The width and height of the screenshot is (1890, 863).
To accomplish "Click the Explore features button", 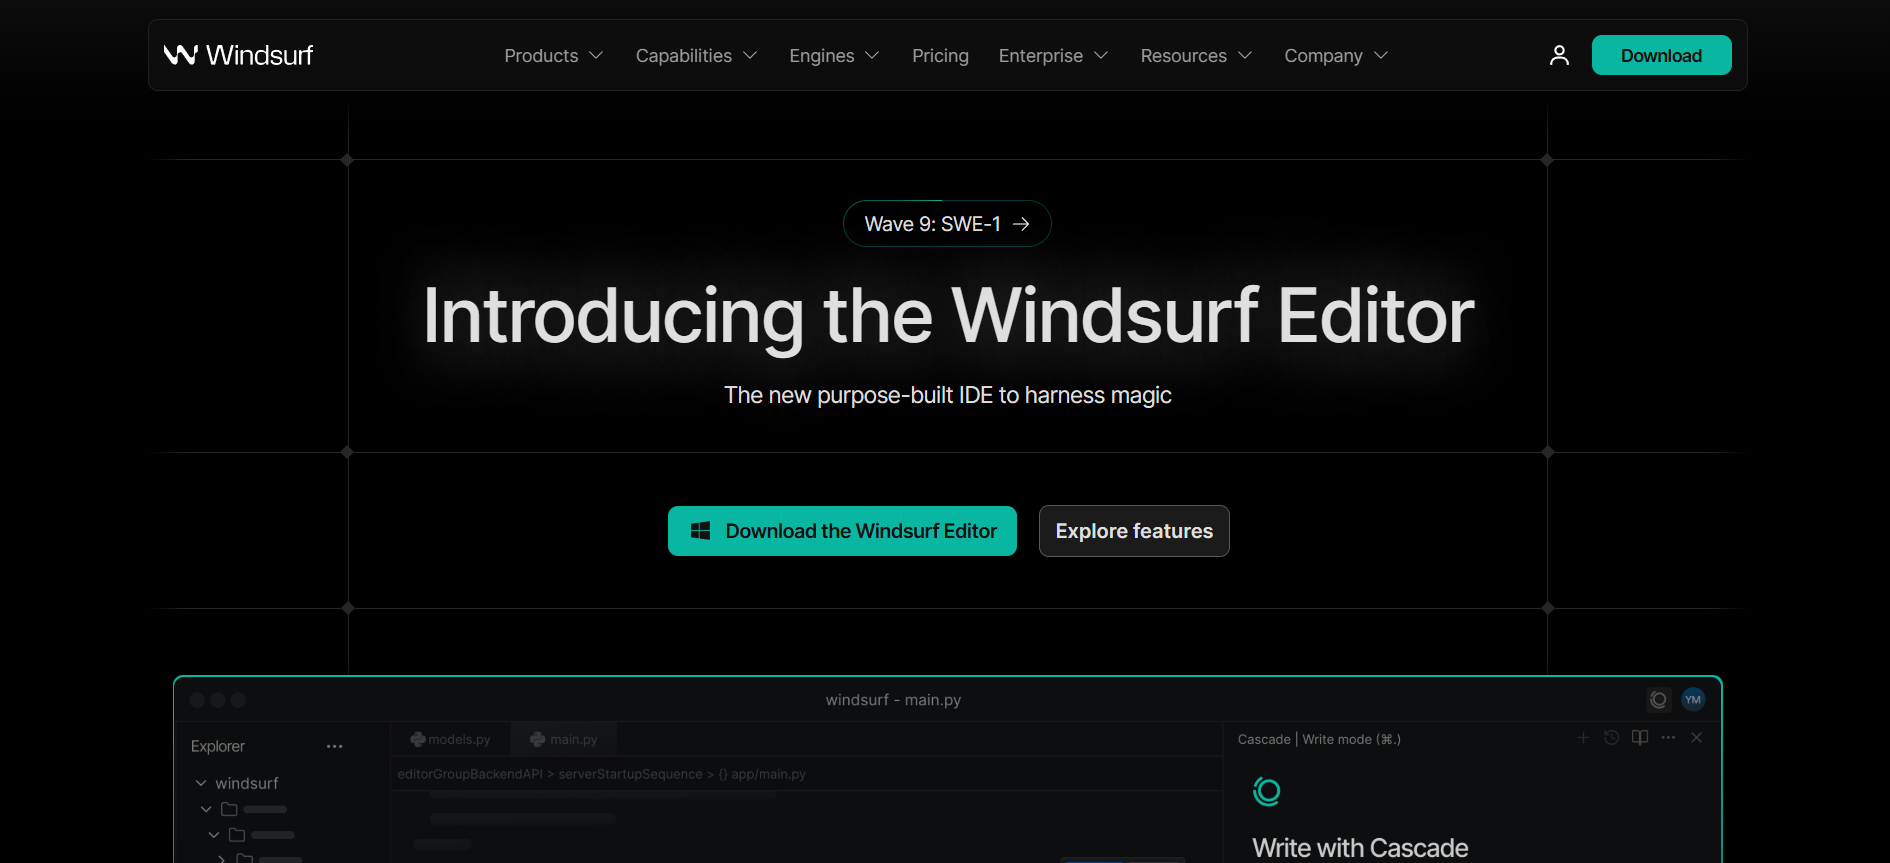I will 1134,531.
